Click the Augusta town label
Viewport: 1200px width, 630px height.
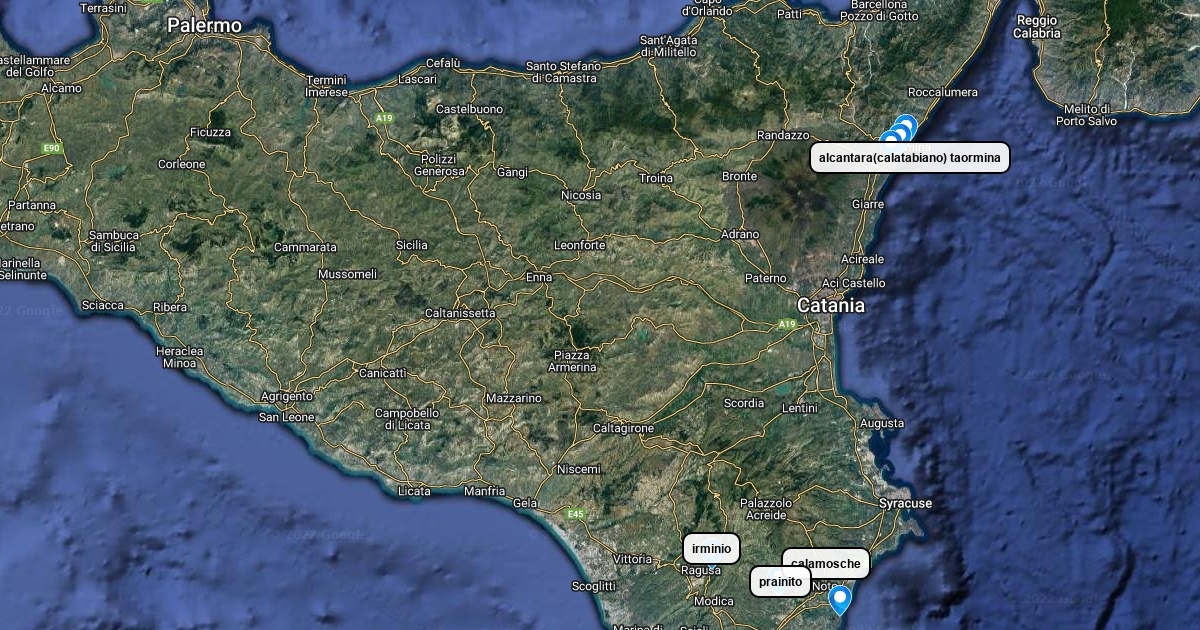[x=881, y=423]
